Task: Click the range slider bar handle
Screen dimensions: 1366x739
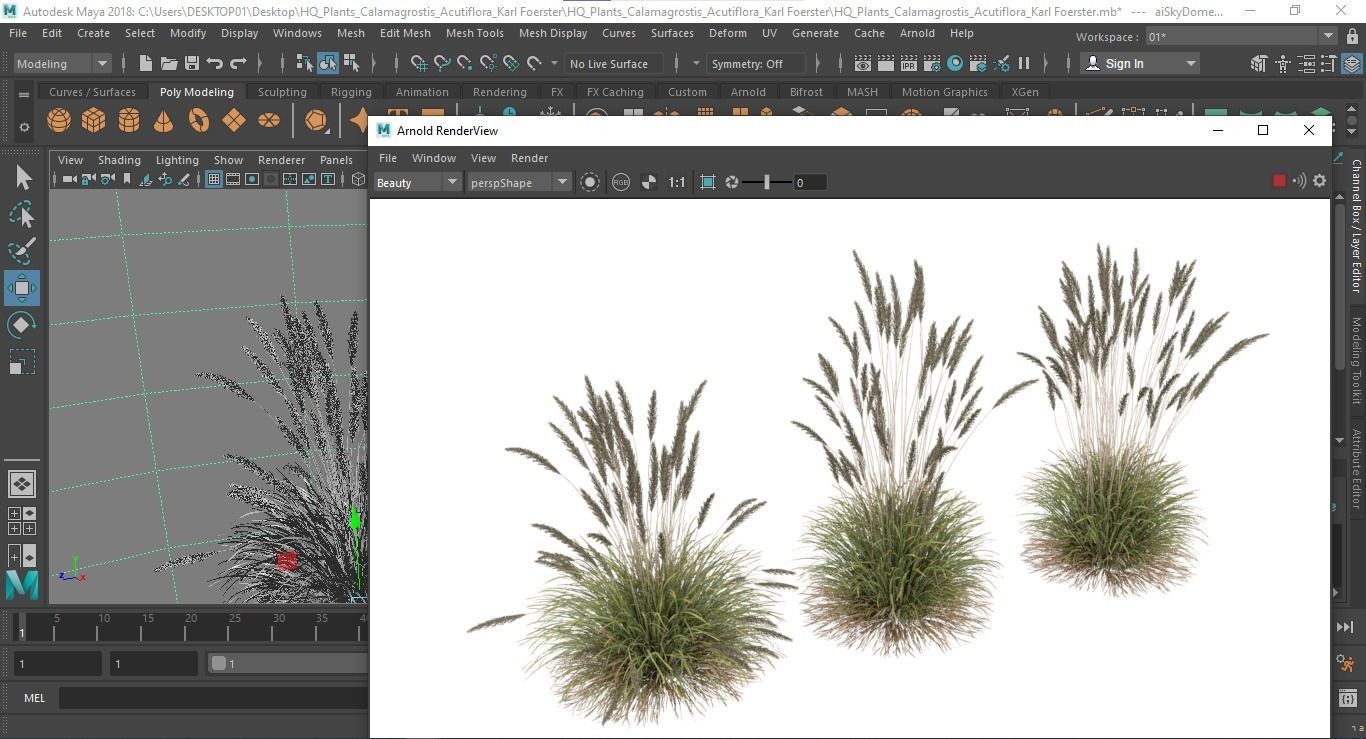Action: (x=219, y=663)
